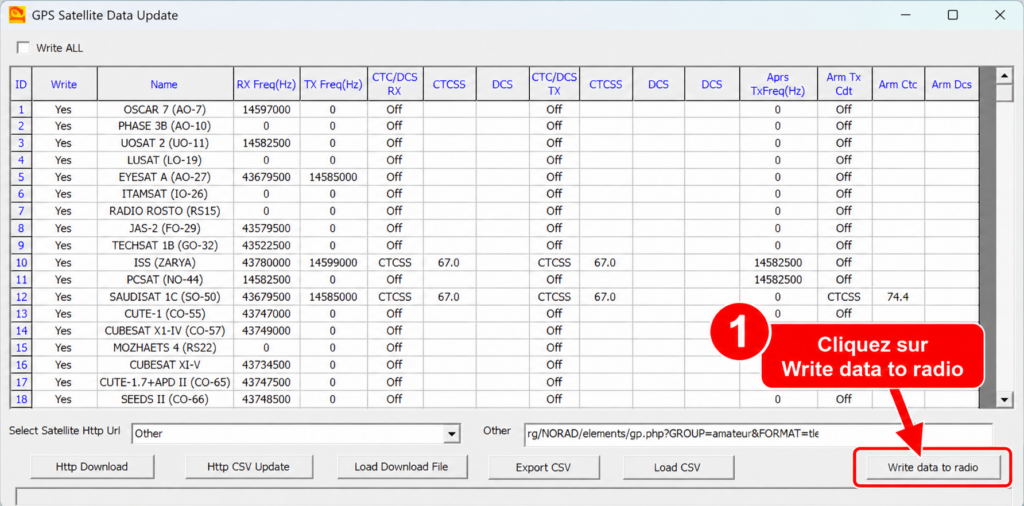Click Write data to radio button

pos(933,467)
